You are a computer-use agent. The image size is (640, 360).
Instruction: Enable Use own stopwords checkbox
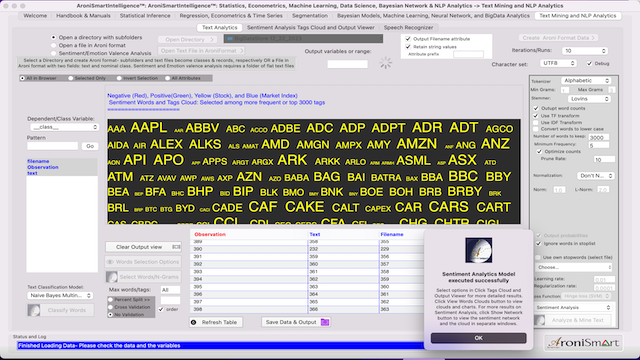coord(538,257)
